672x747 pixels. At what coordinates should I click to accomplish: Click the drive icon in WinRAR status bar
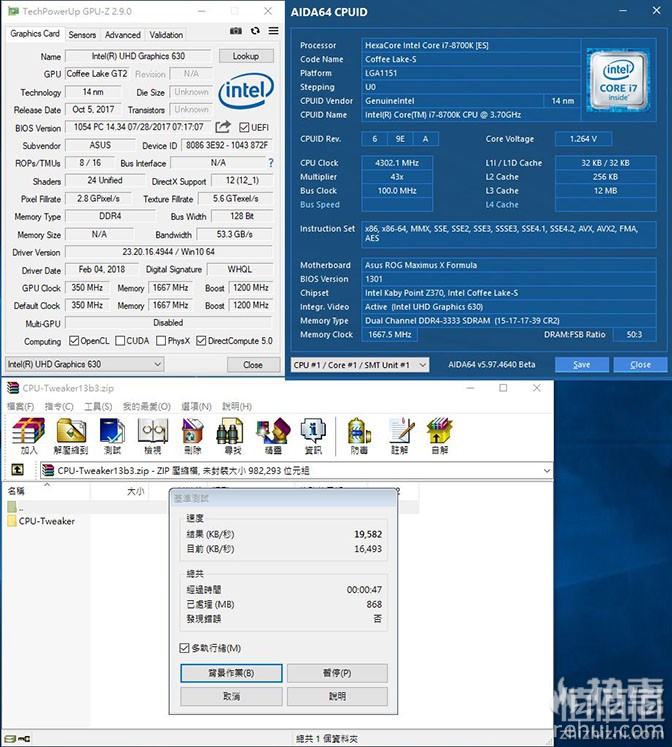(10, 739)
